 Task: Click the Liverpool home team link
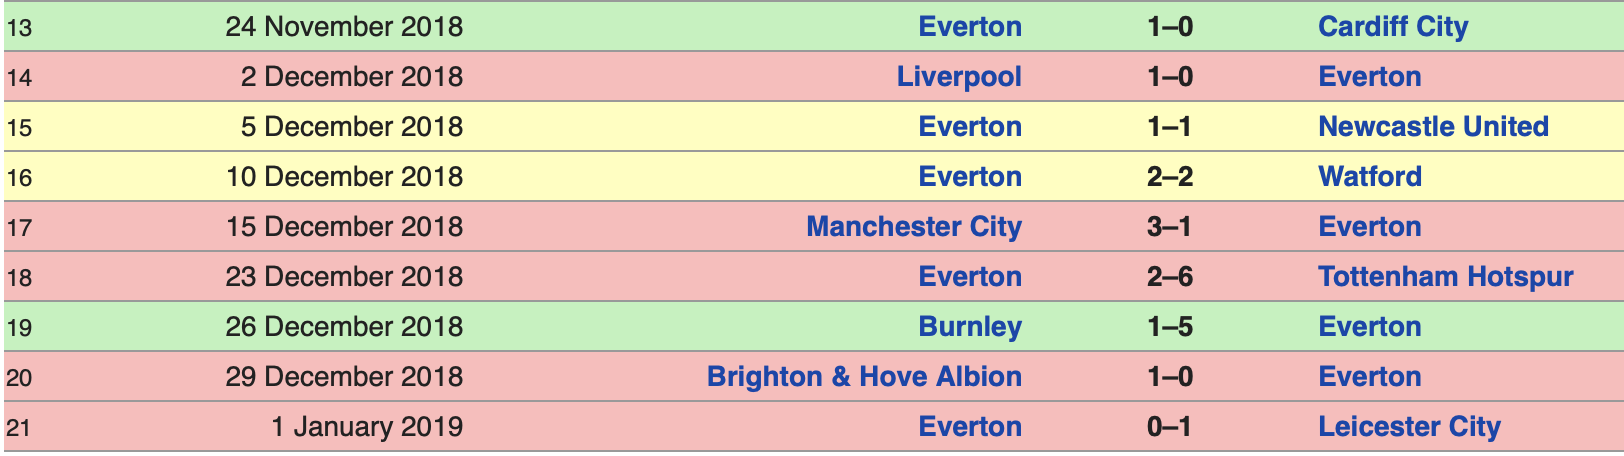click(x=959, y=77)
